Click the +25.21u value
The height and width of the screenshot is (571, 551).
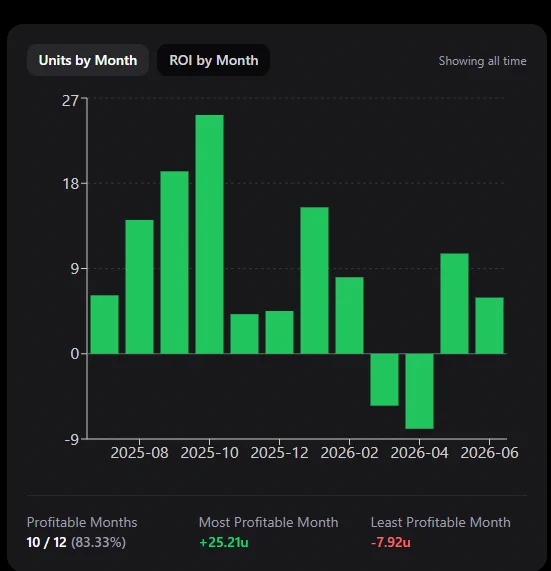pyautogui.click(x=224, y=542)
